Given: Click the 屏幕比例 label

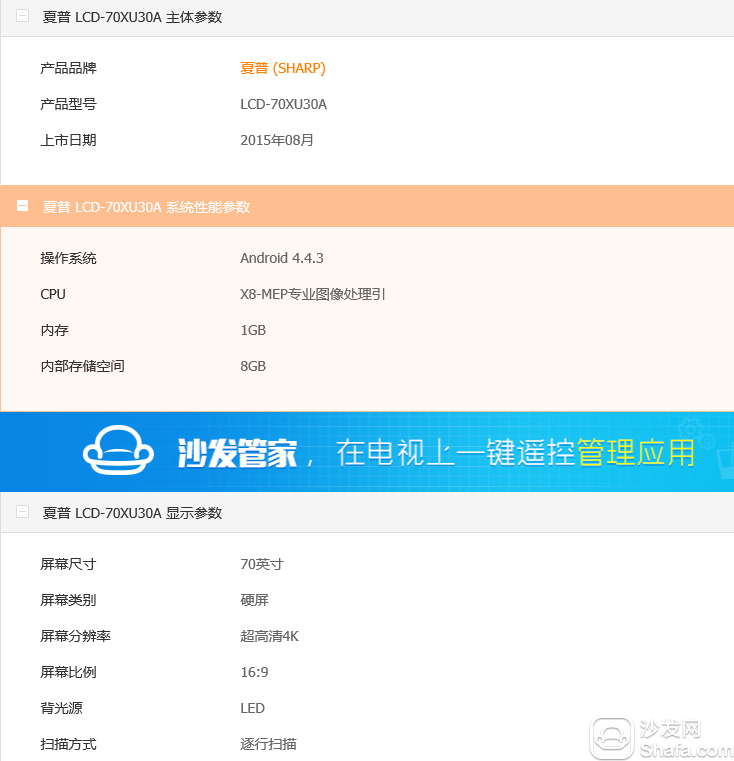Looking at the screenshot, I should (x=68, y=672).
